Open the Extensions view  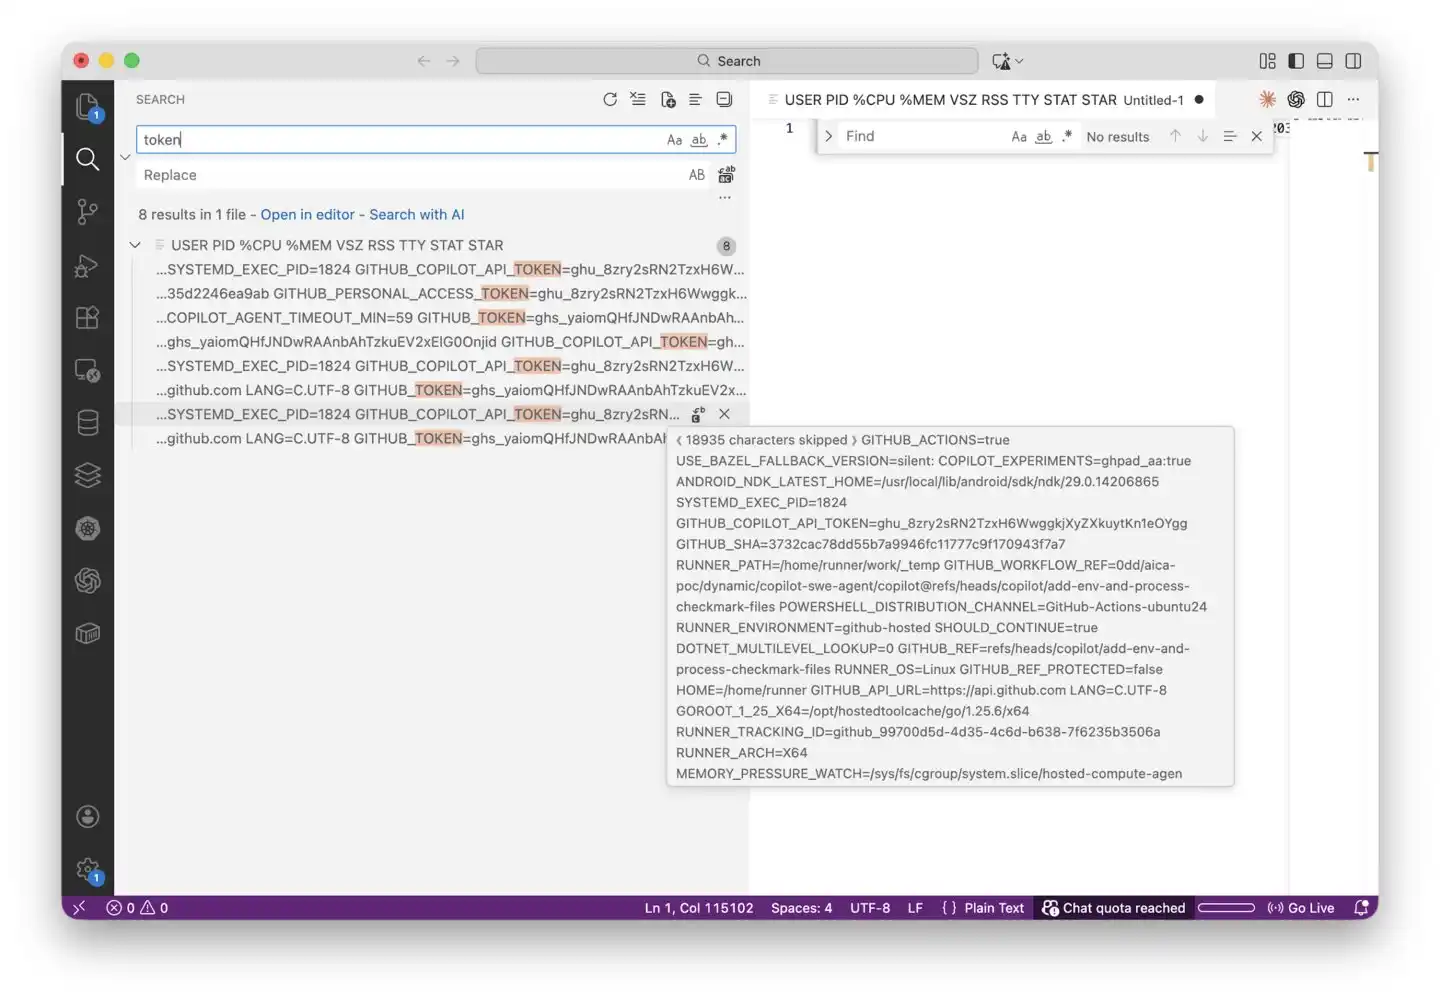pyautogui.click(x=88, y=318)
